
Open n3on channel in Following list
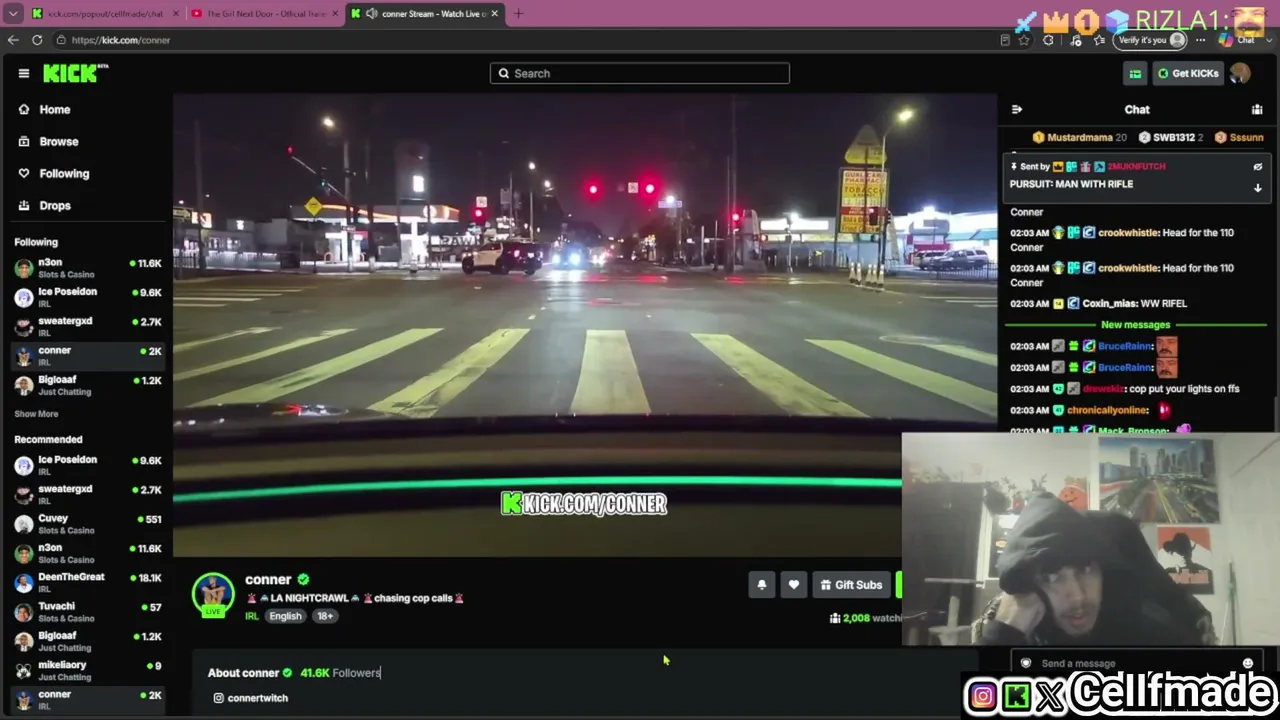point(88,268)
